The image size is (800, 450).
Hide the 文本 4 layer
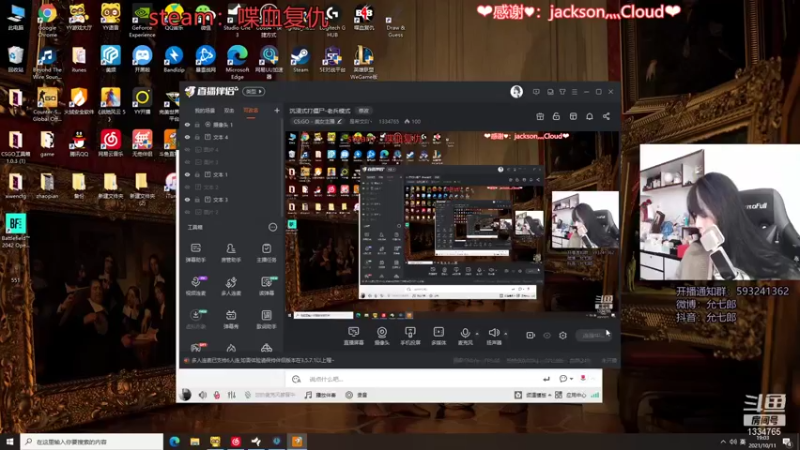(x=187, y=137)
